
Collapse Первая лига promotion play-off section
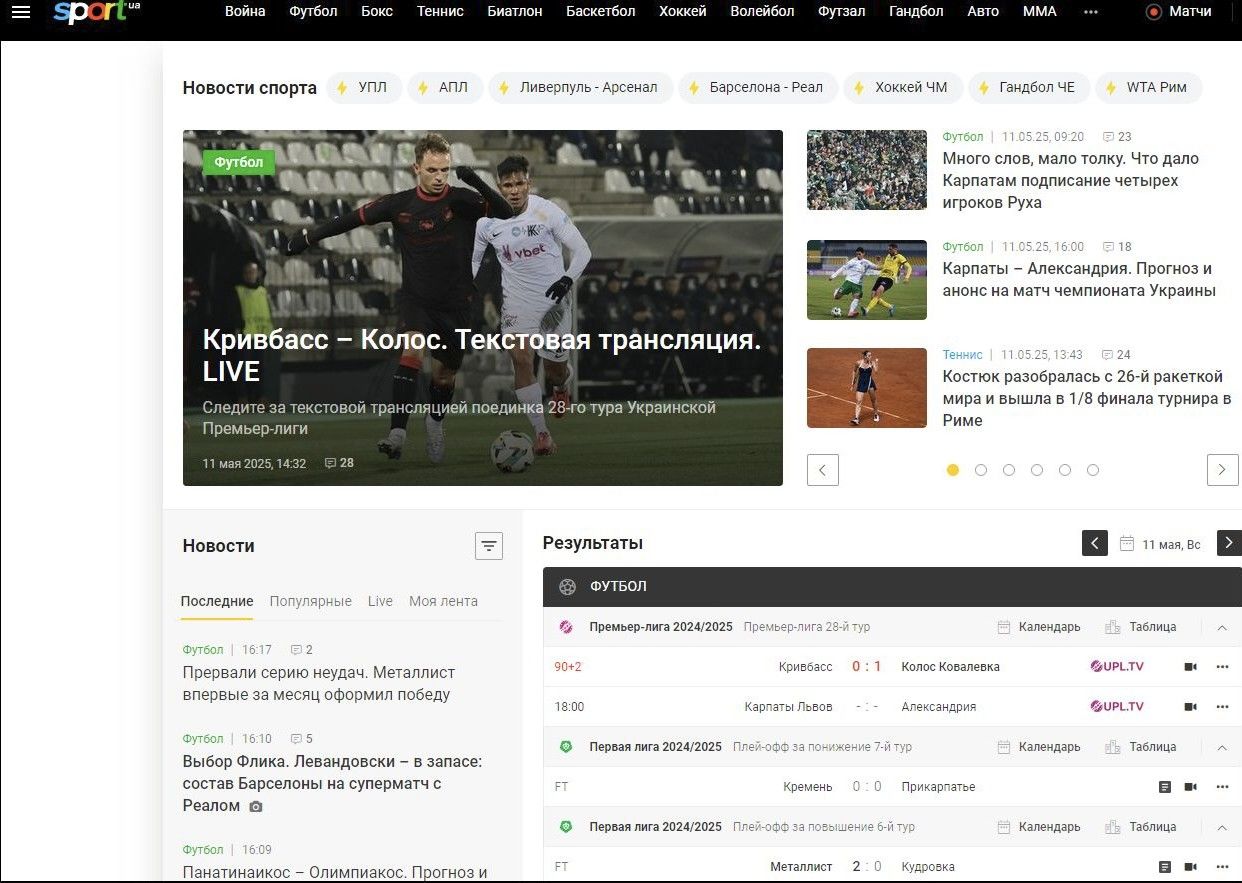tap(1222, 827)
